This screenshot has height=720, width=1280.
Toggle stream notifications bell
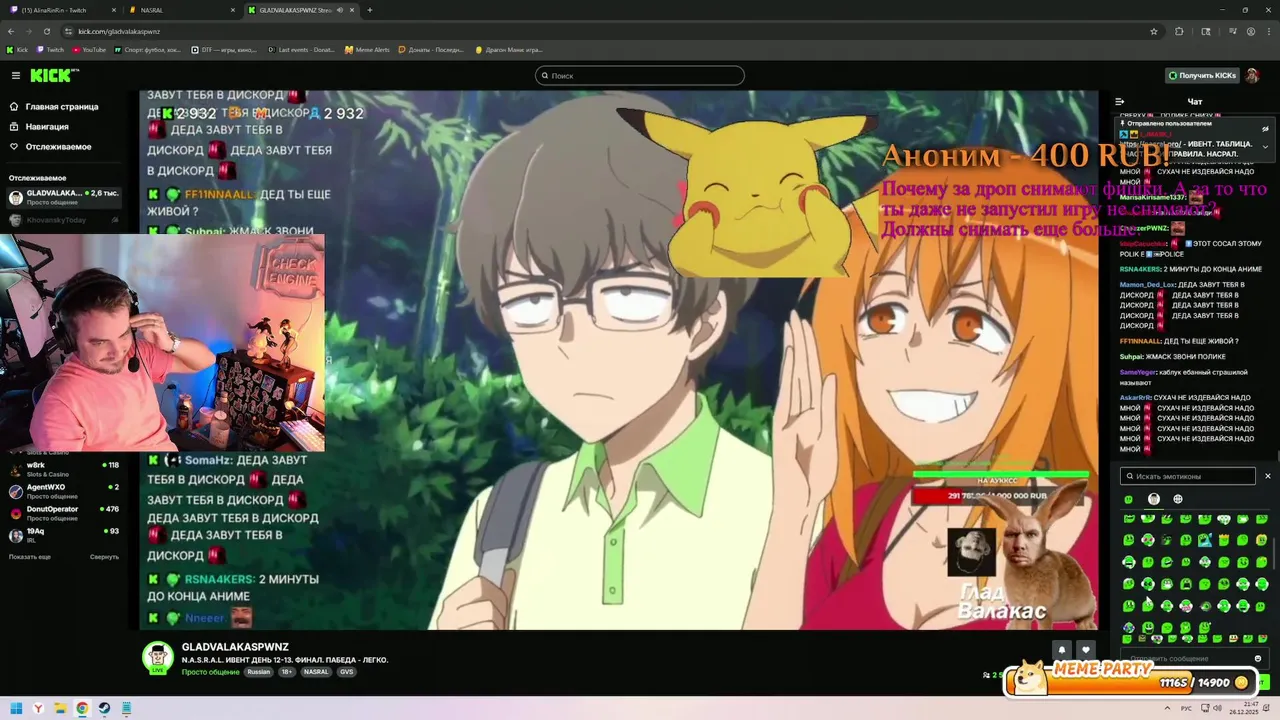pos(1062,649)
